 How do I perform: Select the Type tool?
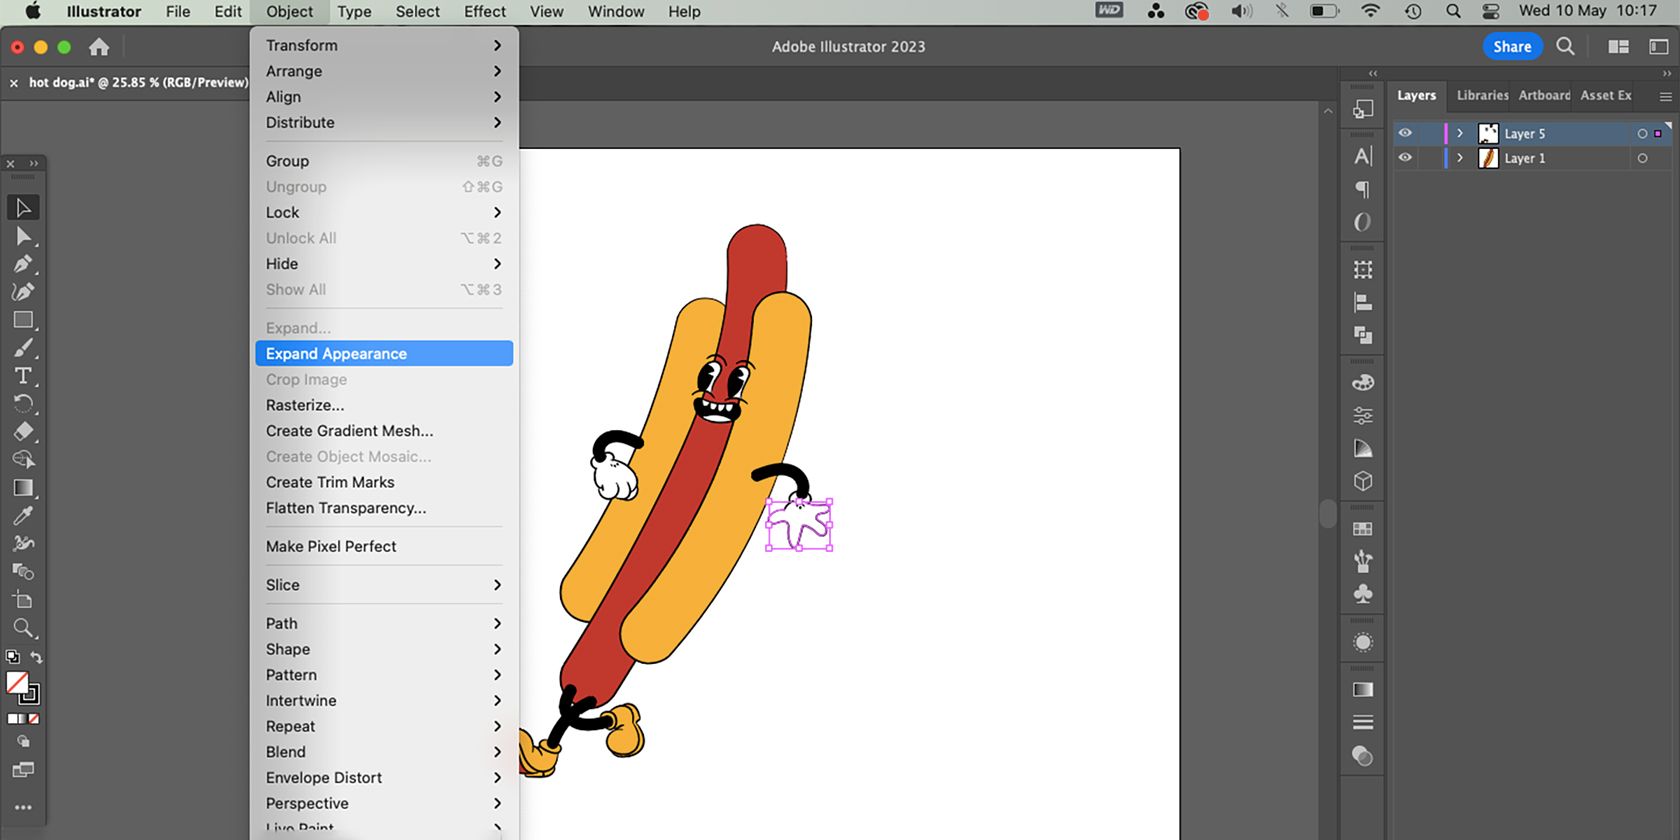[x=23, y=376]
